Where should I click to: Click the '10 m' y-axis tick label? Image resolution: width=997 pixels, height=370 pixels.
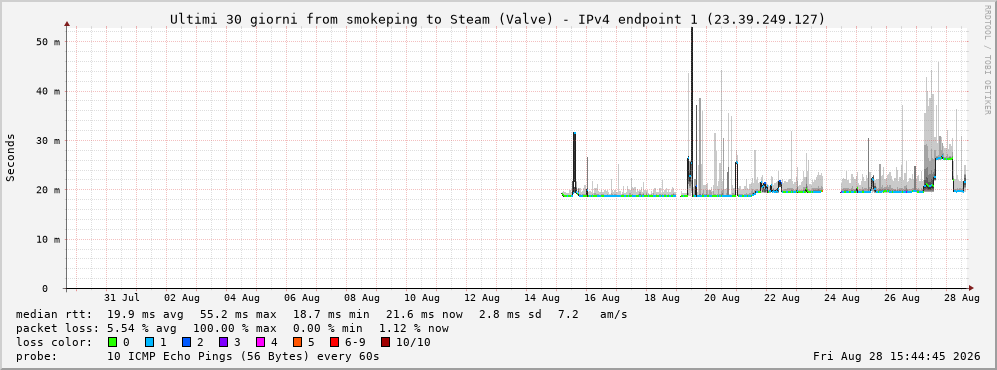pos(48,240)
